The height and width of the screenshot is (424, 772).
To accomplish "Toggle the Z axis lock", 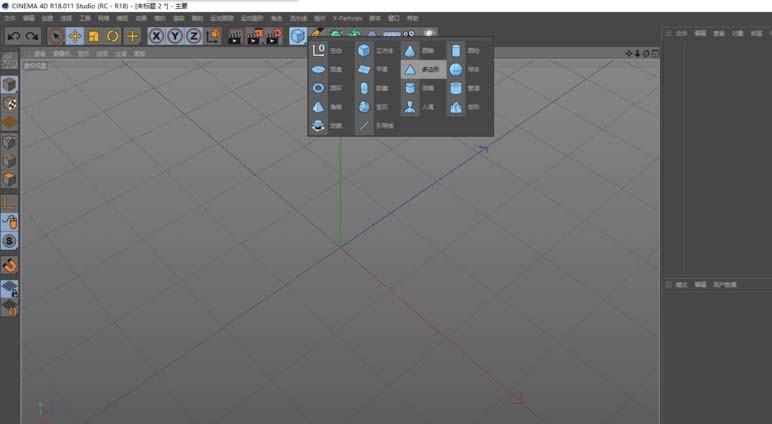I will coord(194,36).
